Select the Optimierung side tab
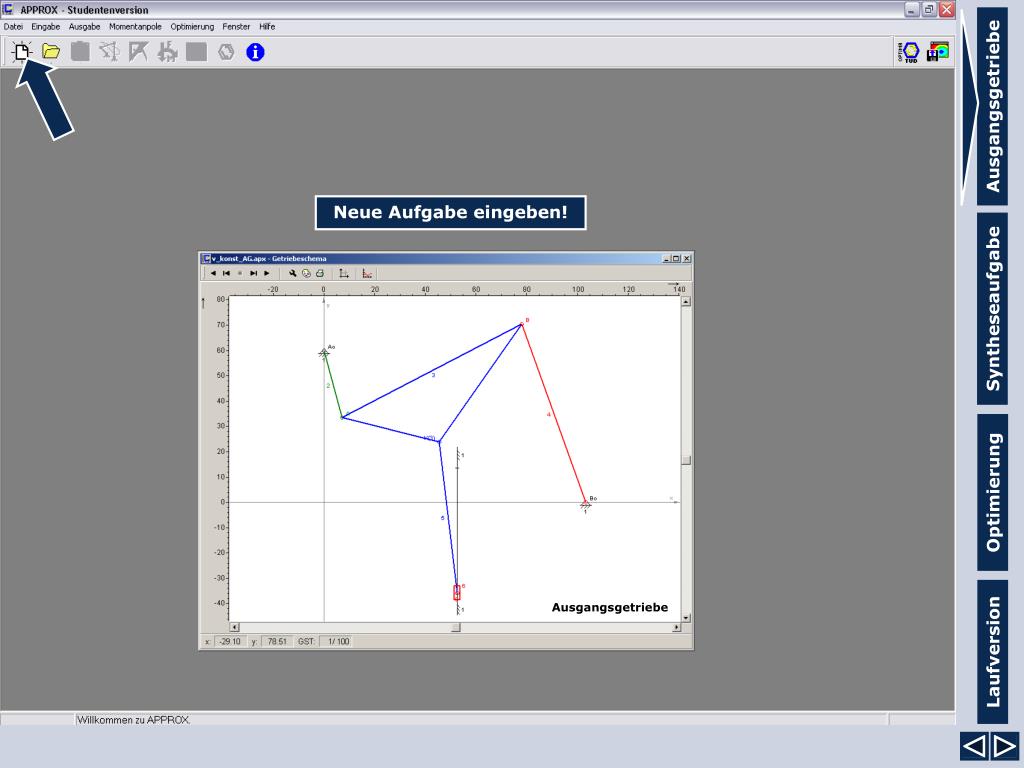Screen dimensions: 1024x768 (x=993, y=492)
